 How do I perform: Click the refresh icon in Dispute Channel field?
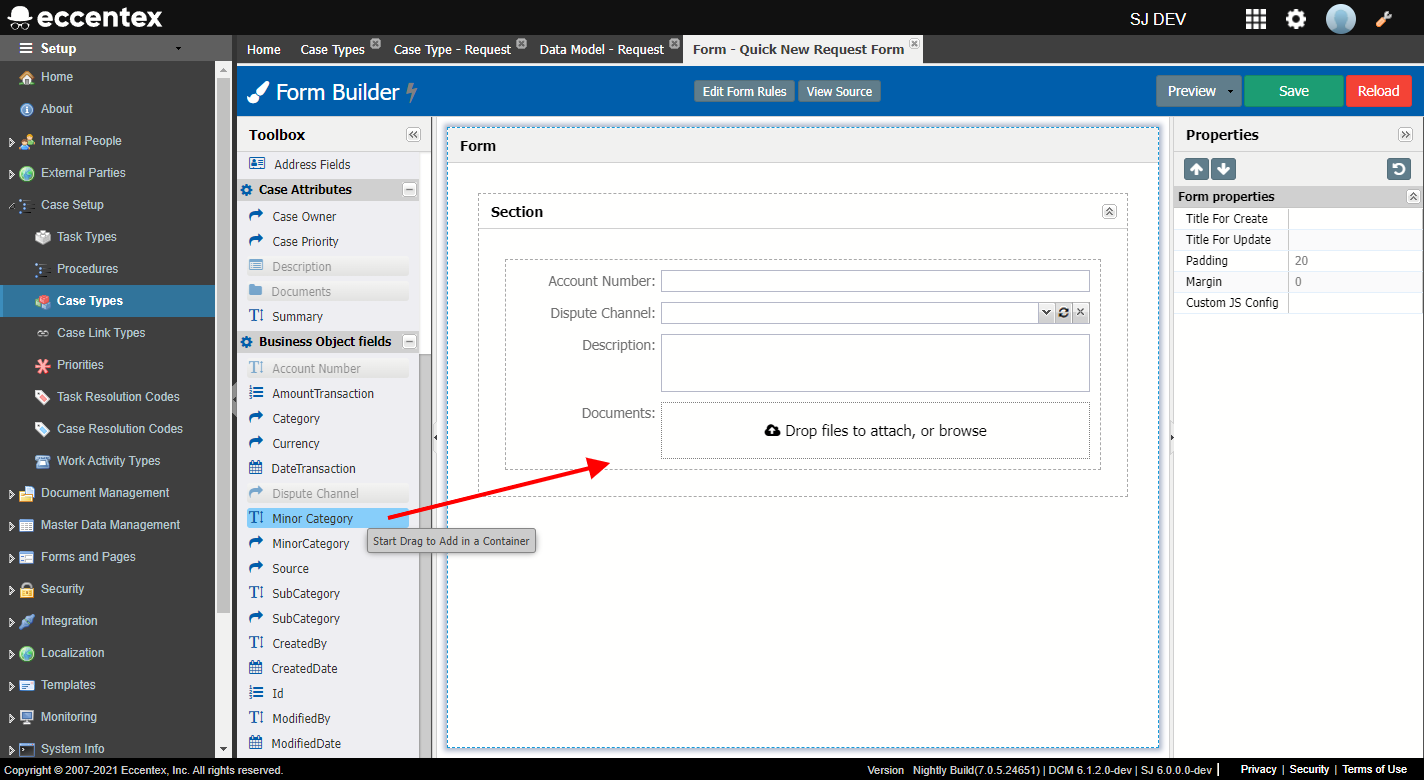point(1064,313)
